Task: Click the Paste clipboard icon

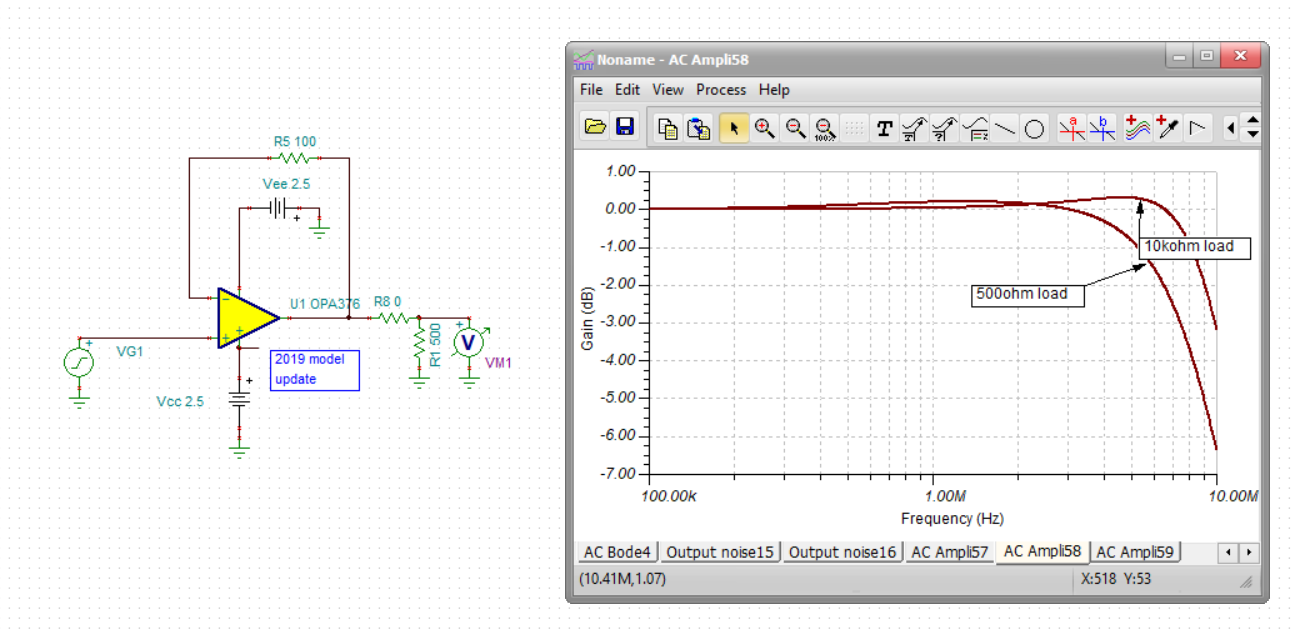Action: (699, 128)
